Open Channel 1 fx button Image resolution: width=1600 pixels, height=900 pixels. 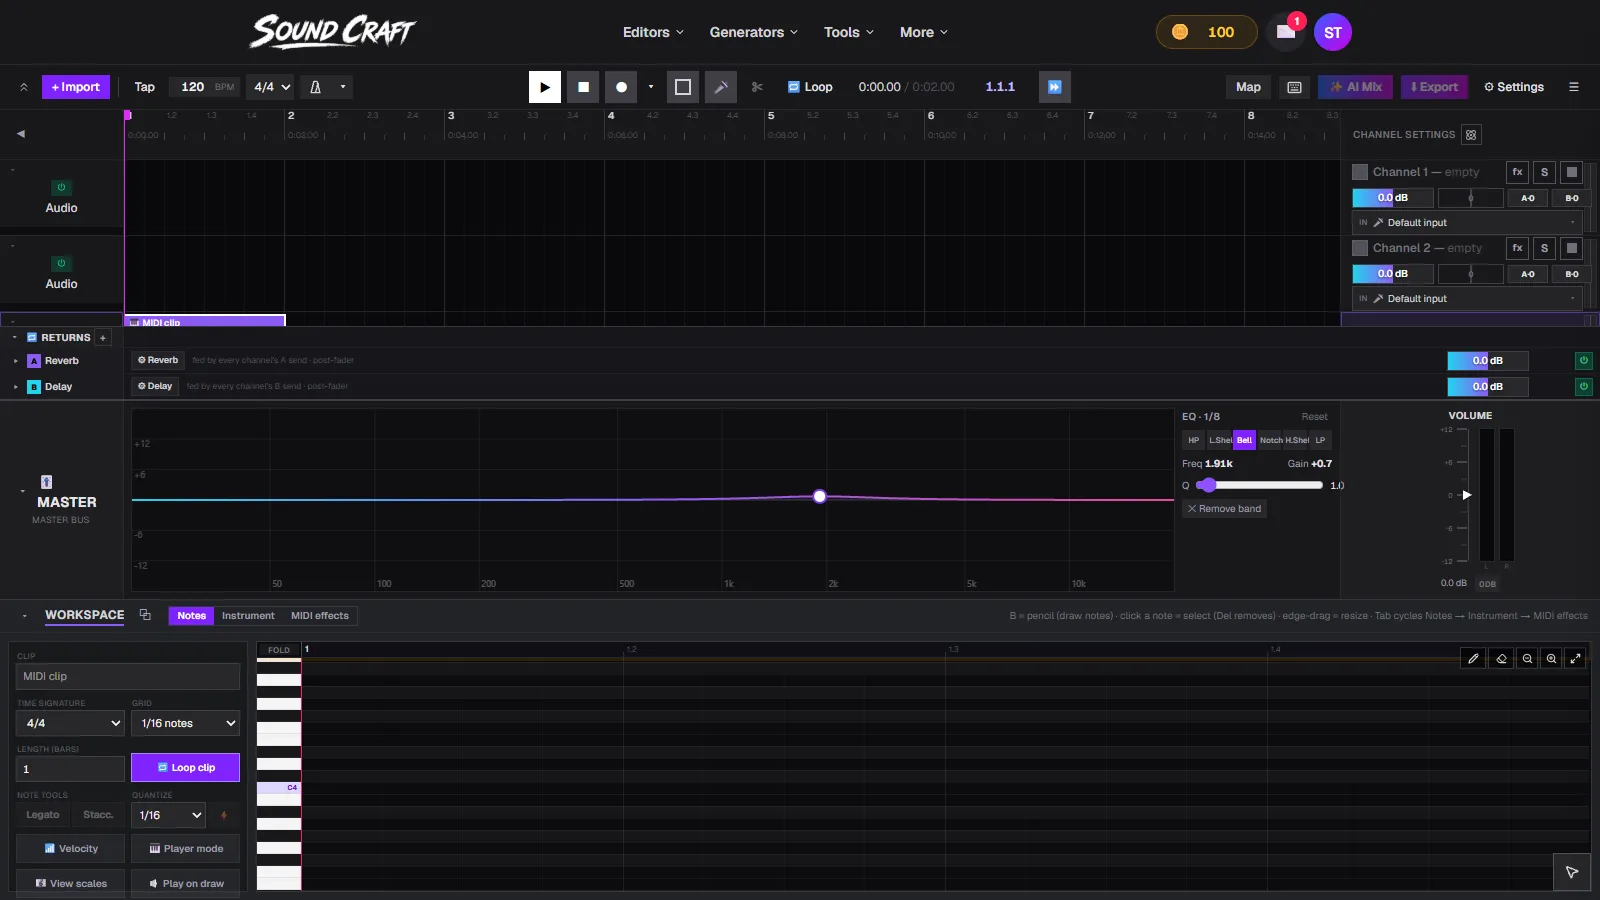coord(1517,172)
